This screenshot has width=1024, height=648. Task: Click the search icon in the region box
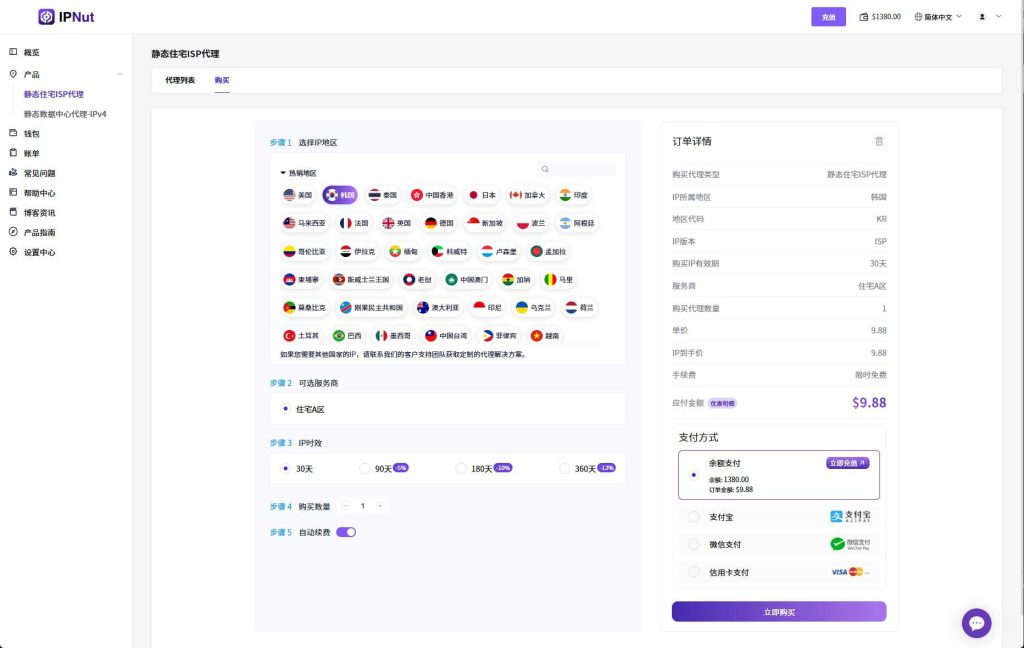click(x=545, y=170)
